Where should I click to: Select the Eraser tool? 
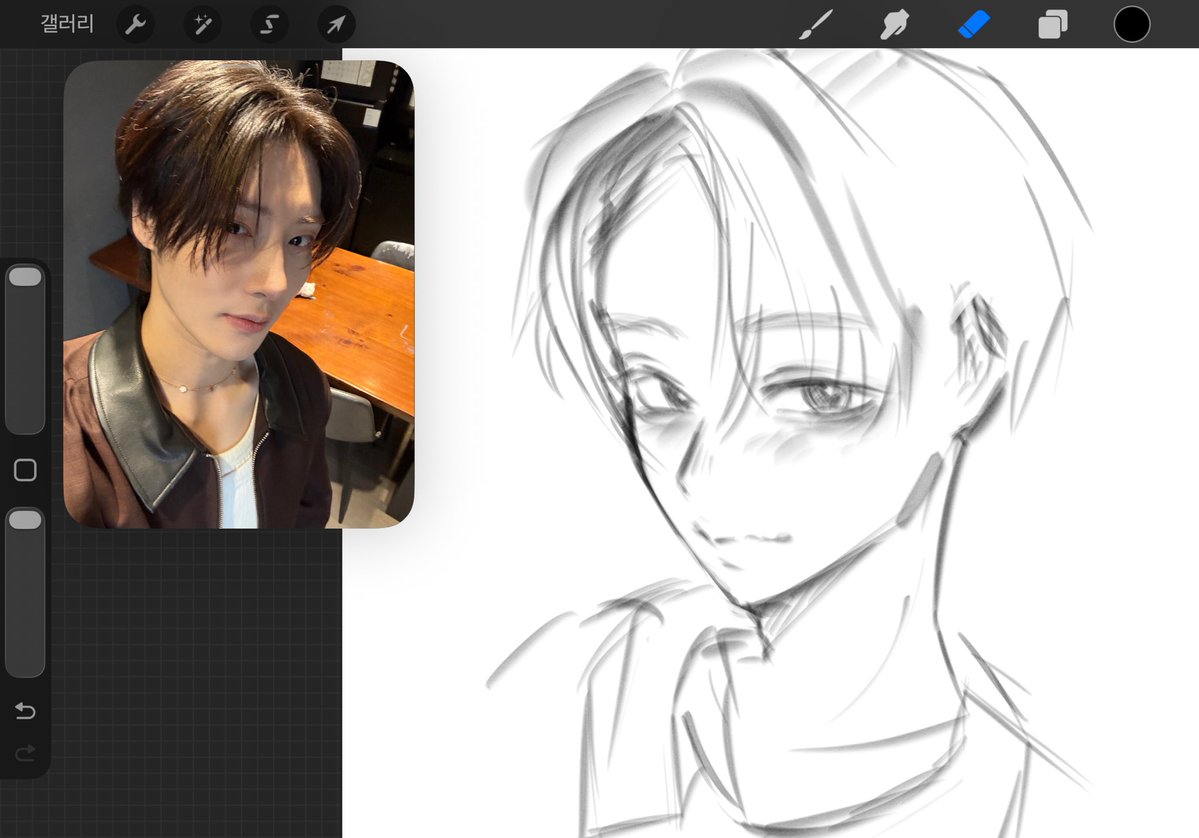pyautogui.click(x=974, y=24)
